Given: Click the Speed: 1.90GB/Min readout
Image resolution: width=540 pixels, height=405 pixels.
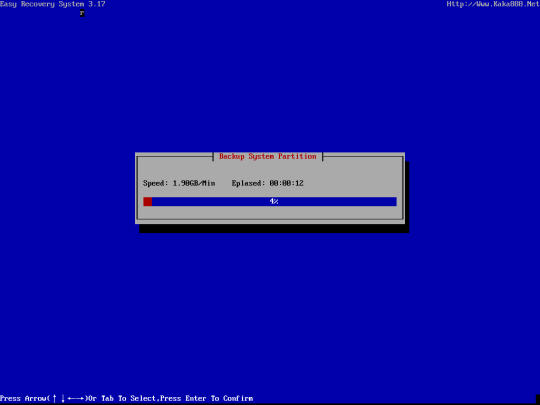Looking at the screenshot, I should point(179,183).
